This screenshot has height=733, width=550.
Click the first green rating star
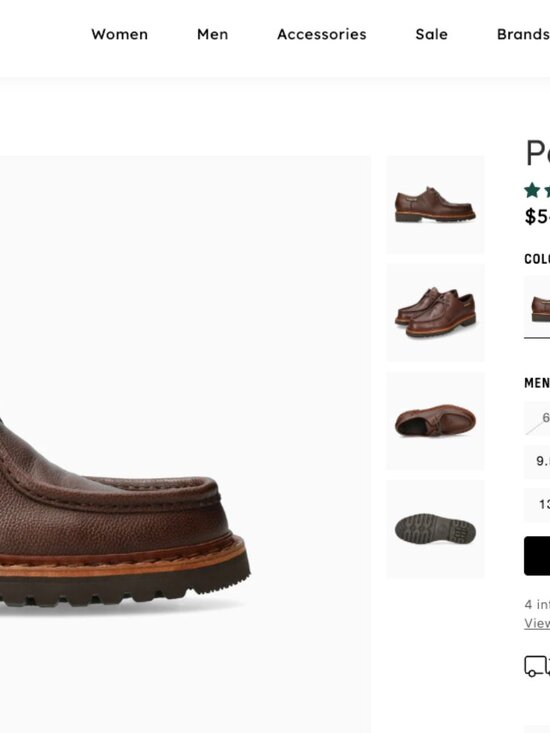point(532,190)
